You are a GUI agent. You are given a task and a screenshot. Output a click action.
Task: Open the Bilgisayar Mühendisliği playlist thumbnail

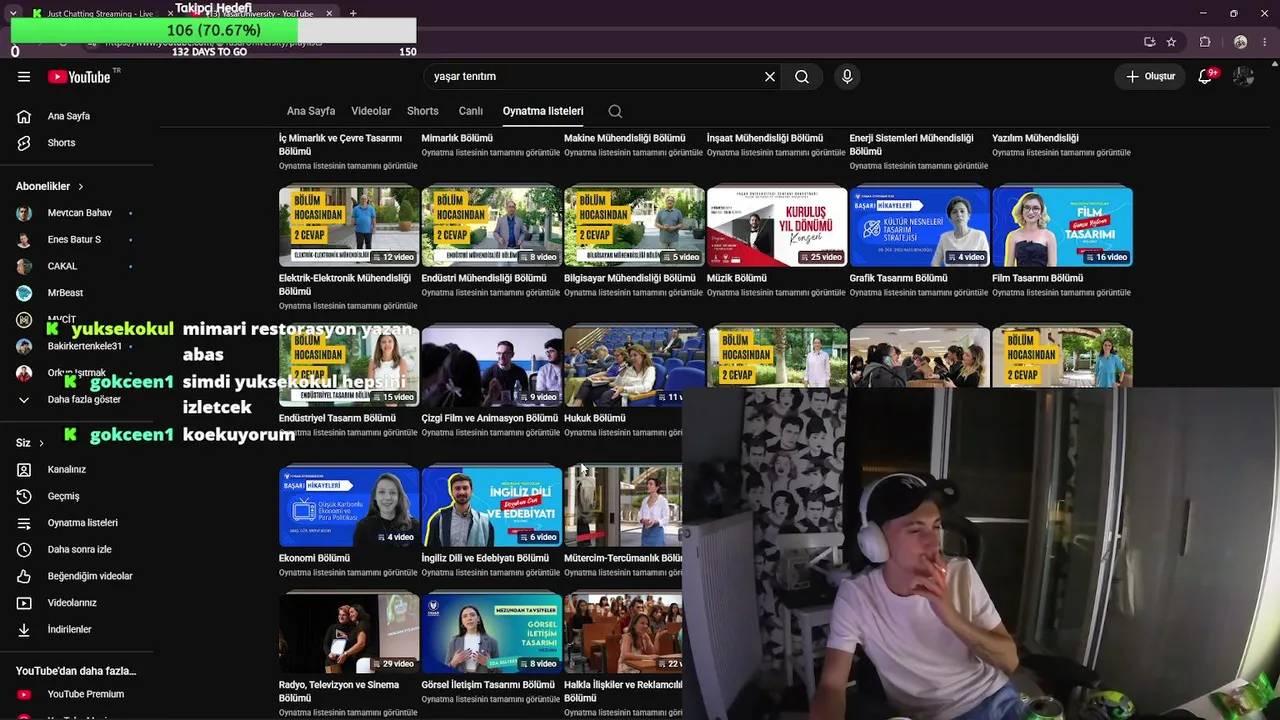click(x=634, y=226)
